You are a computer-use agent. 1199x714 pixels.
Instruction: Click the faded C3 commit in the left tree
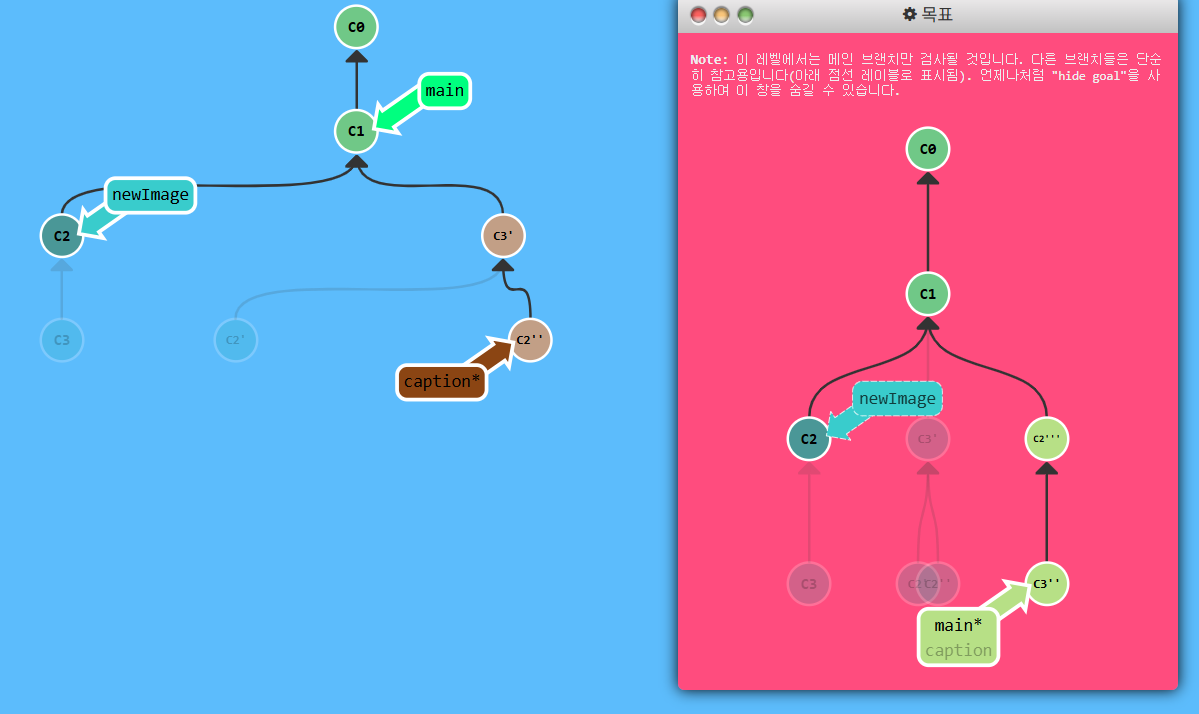(x=62, y=340)
